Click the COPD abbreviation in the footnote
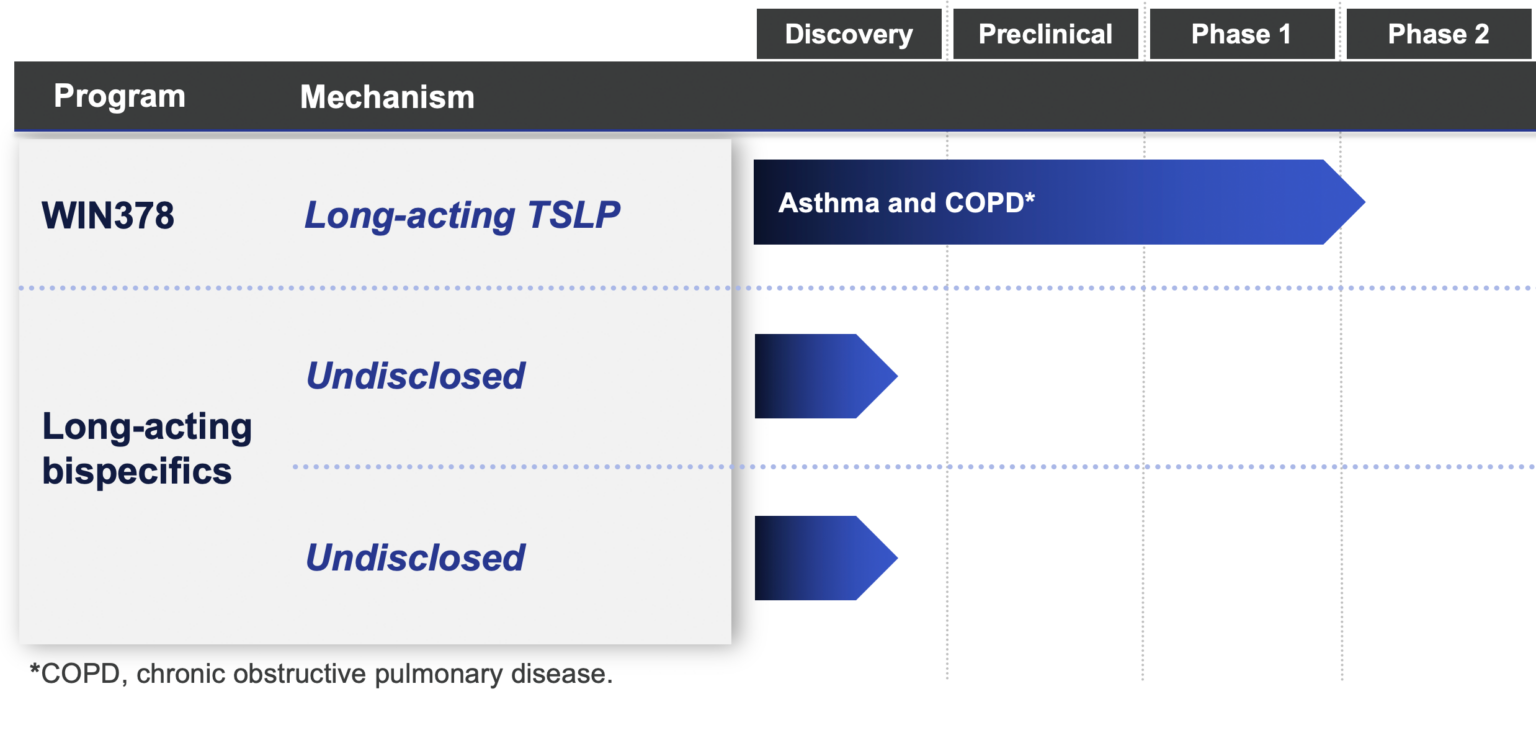Screen dimensions: 1536x735 click(x=81, y=673)
